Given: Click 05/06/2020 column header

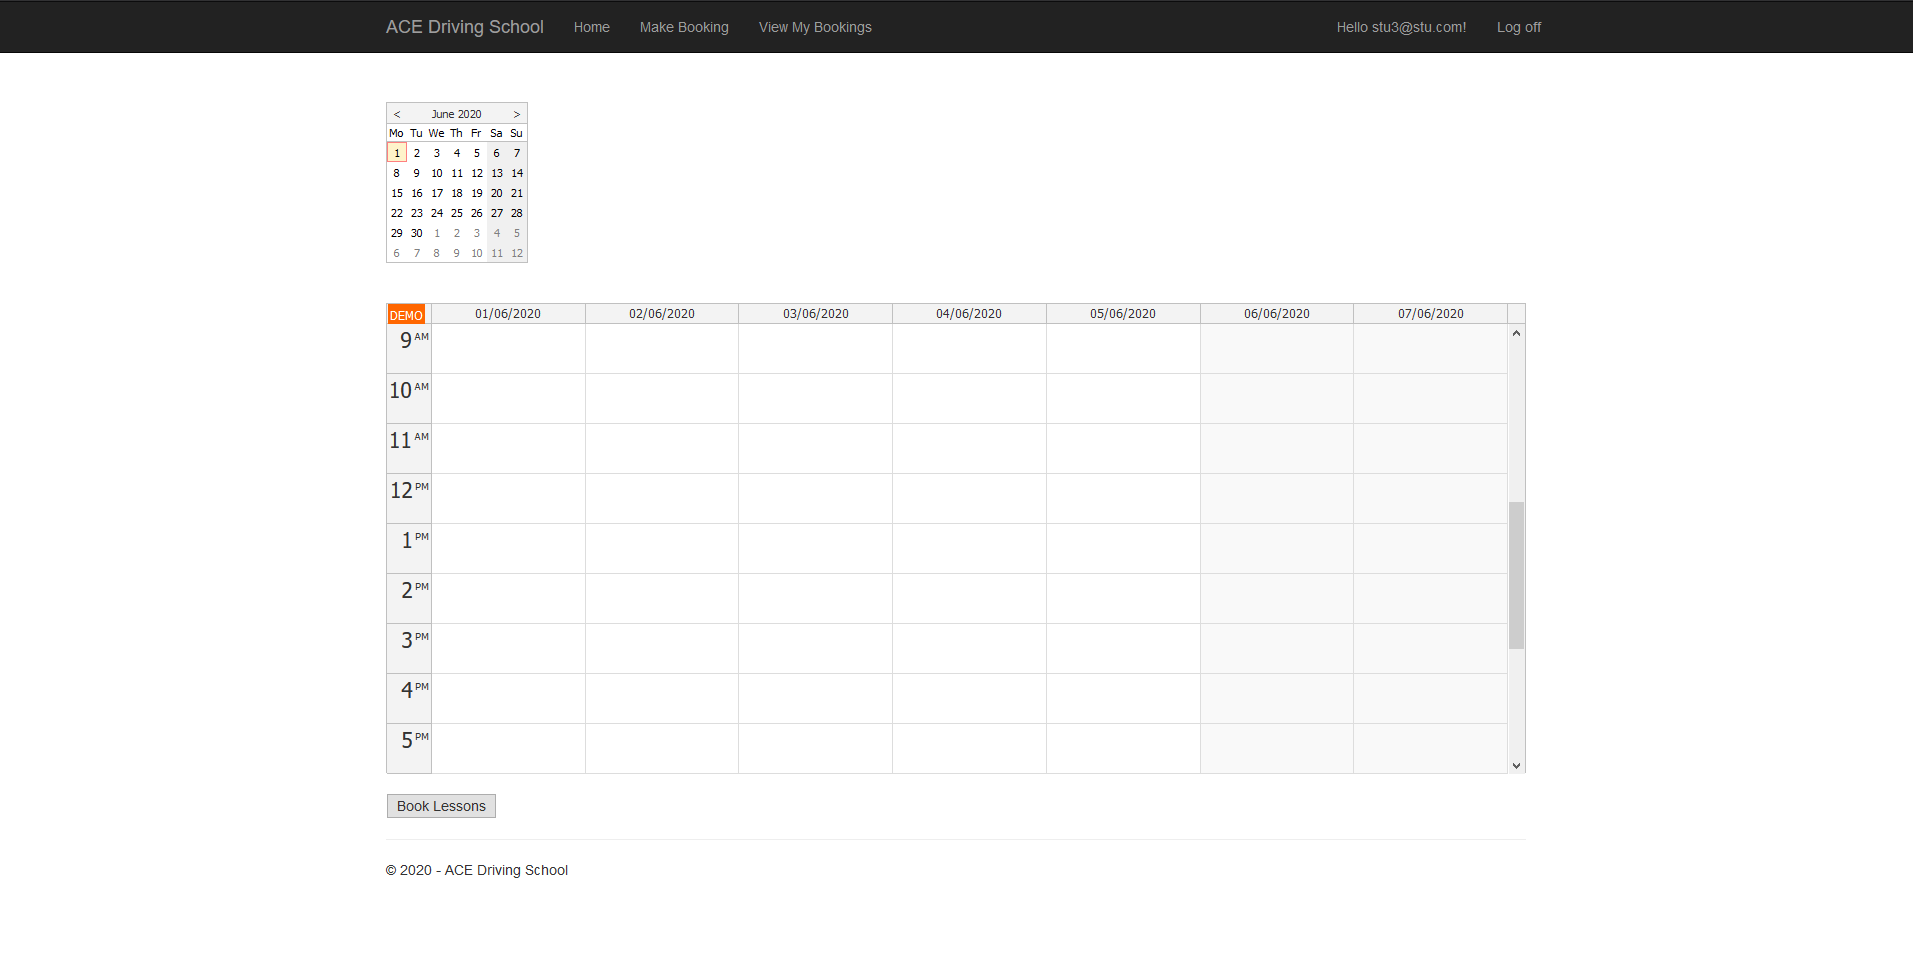Looking at the screenshot, I should tap(1123, 314).
